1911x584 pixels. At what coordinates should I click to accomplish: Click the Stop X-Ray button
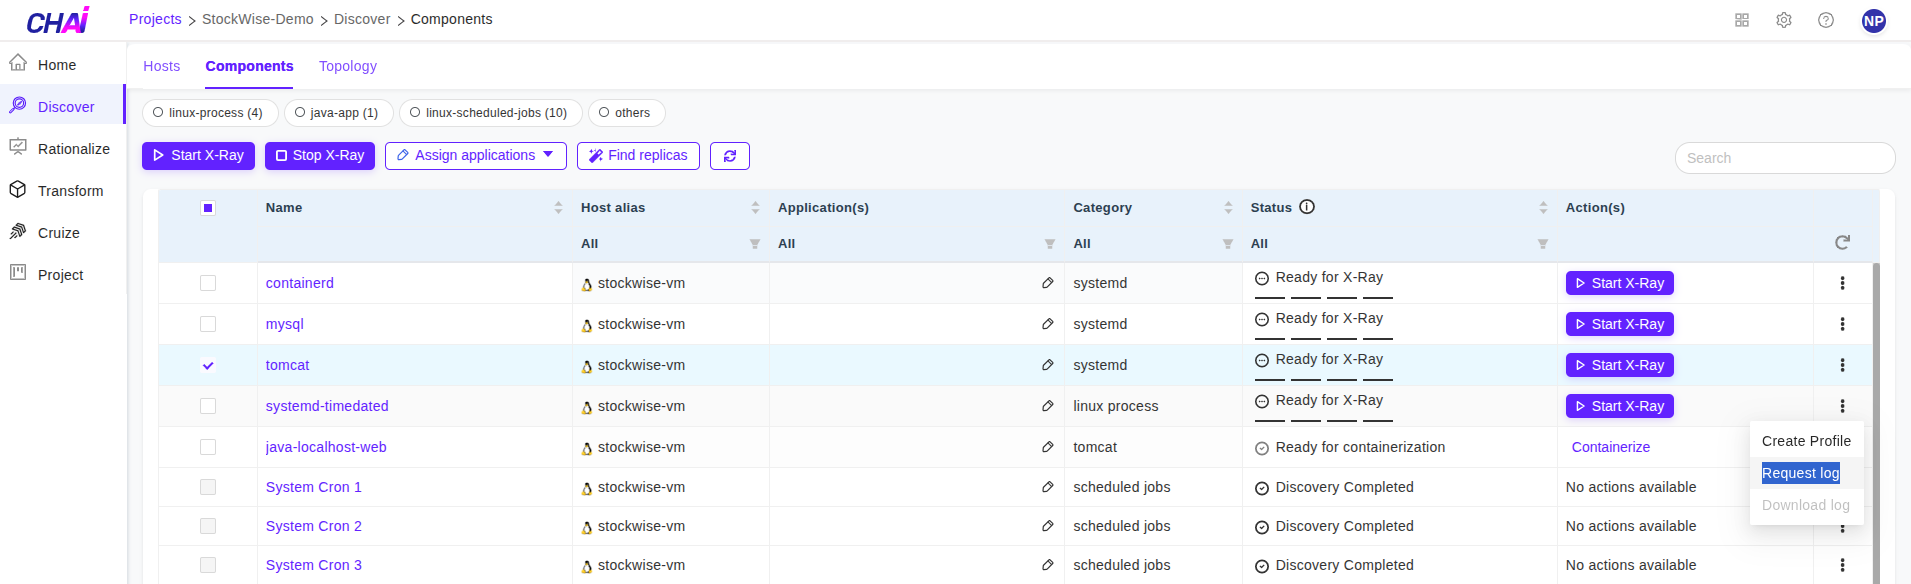[320, 156]
